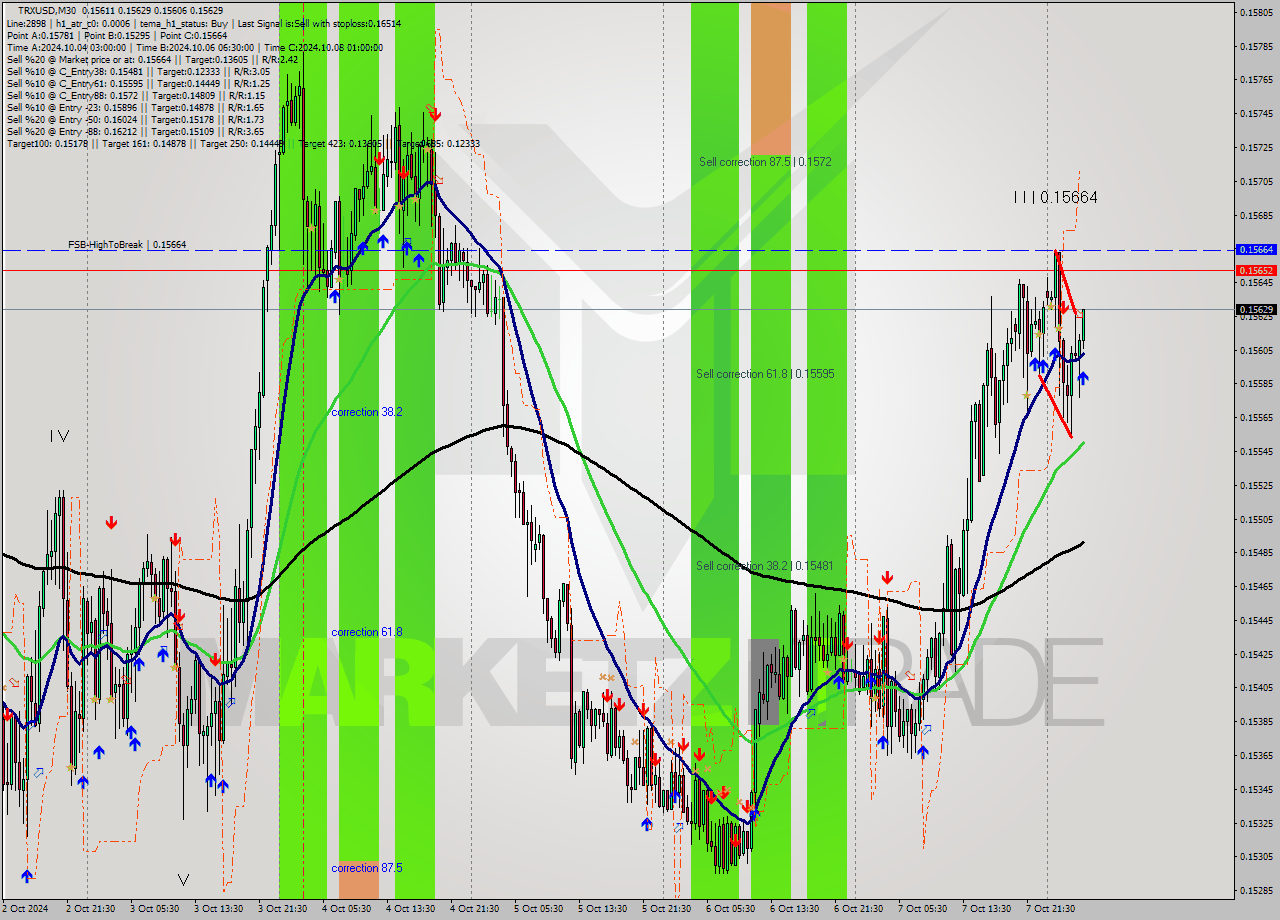Viewport: 1280px width, 920px height.
Task: Select the blue 'correction 61.8' label
Action: 367,631
